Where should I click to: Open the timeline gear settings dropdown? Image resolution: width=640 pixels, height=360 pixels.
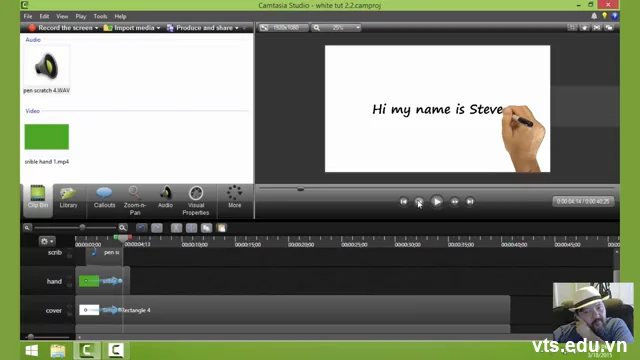pyautogui.click(x=47, y=241)
